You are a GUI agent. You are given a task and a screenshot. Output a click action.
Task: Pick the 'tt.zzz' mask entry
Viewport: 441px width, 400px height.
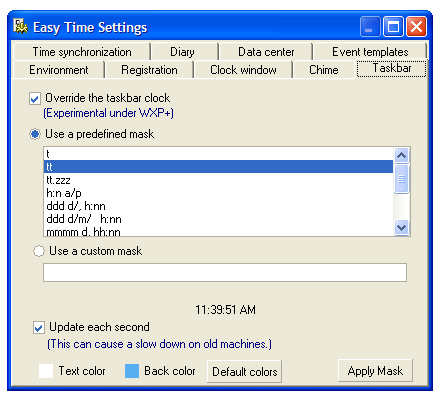[218, 180]
